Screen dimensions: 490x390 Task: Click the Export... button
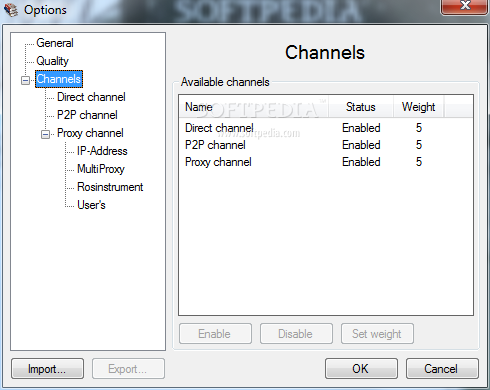pyautogui.click(x=128, y=369)
